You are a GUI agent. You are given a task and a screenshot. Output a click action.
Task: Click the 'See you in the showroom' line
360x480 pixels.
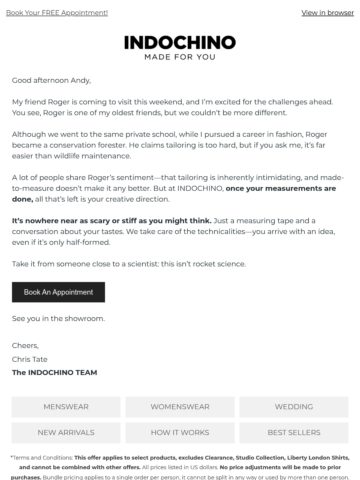click(58, 318)
